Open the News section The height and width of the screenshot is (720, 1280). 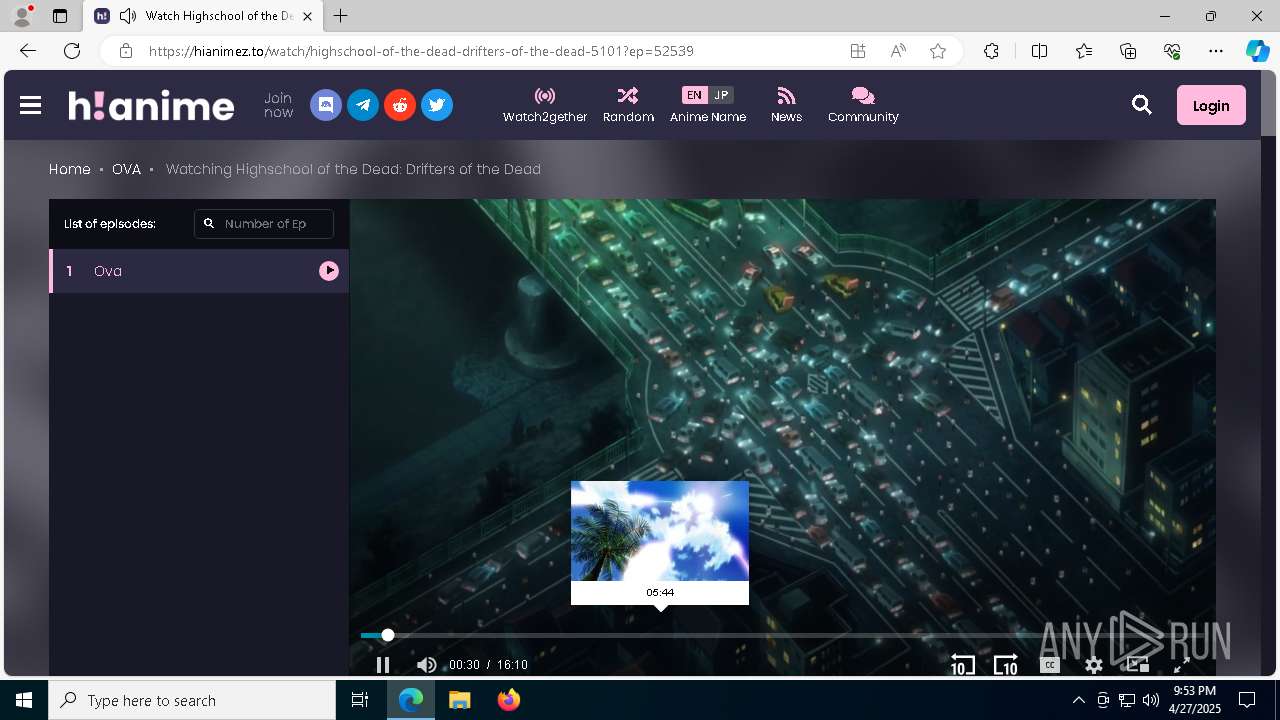tap(786, 105)
